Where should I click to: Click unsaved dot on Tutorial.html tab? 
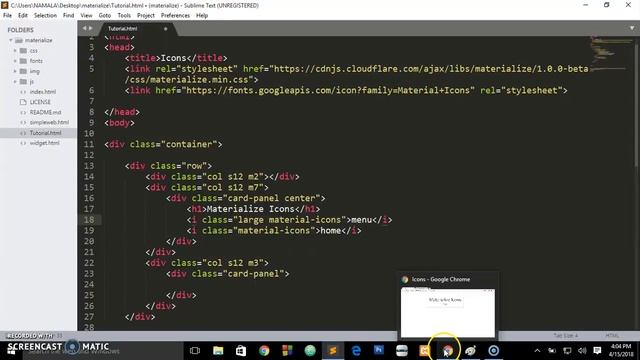165,29
